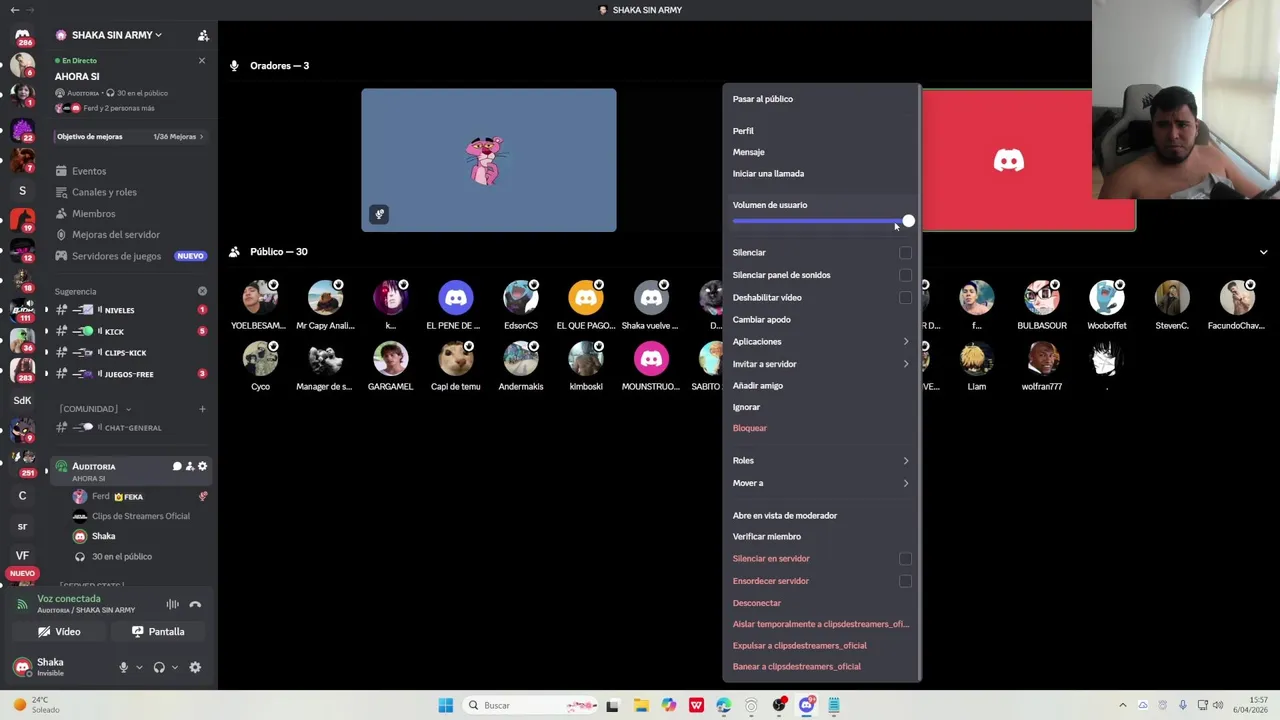Open Mejoras del servidor
This screenshot has width=1280, height=720.
115,234
